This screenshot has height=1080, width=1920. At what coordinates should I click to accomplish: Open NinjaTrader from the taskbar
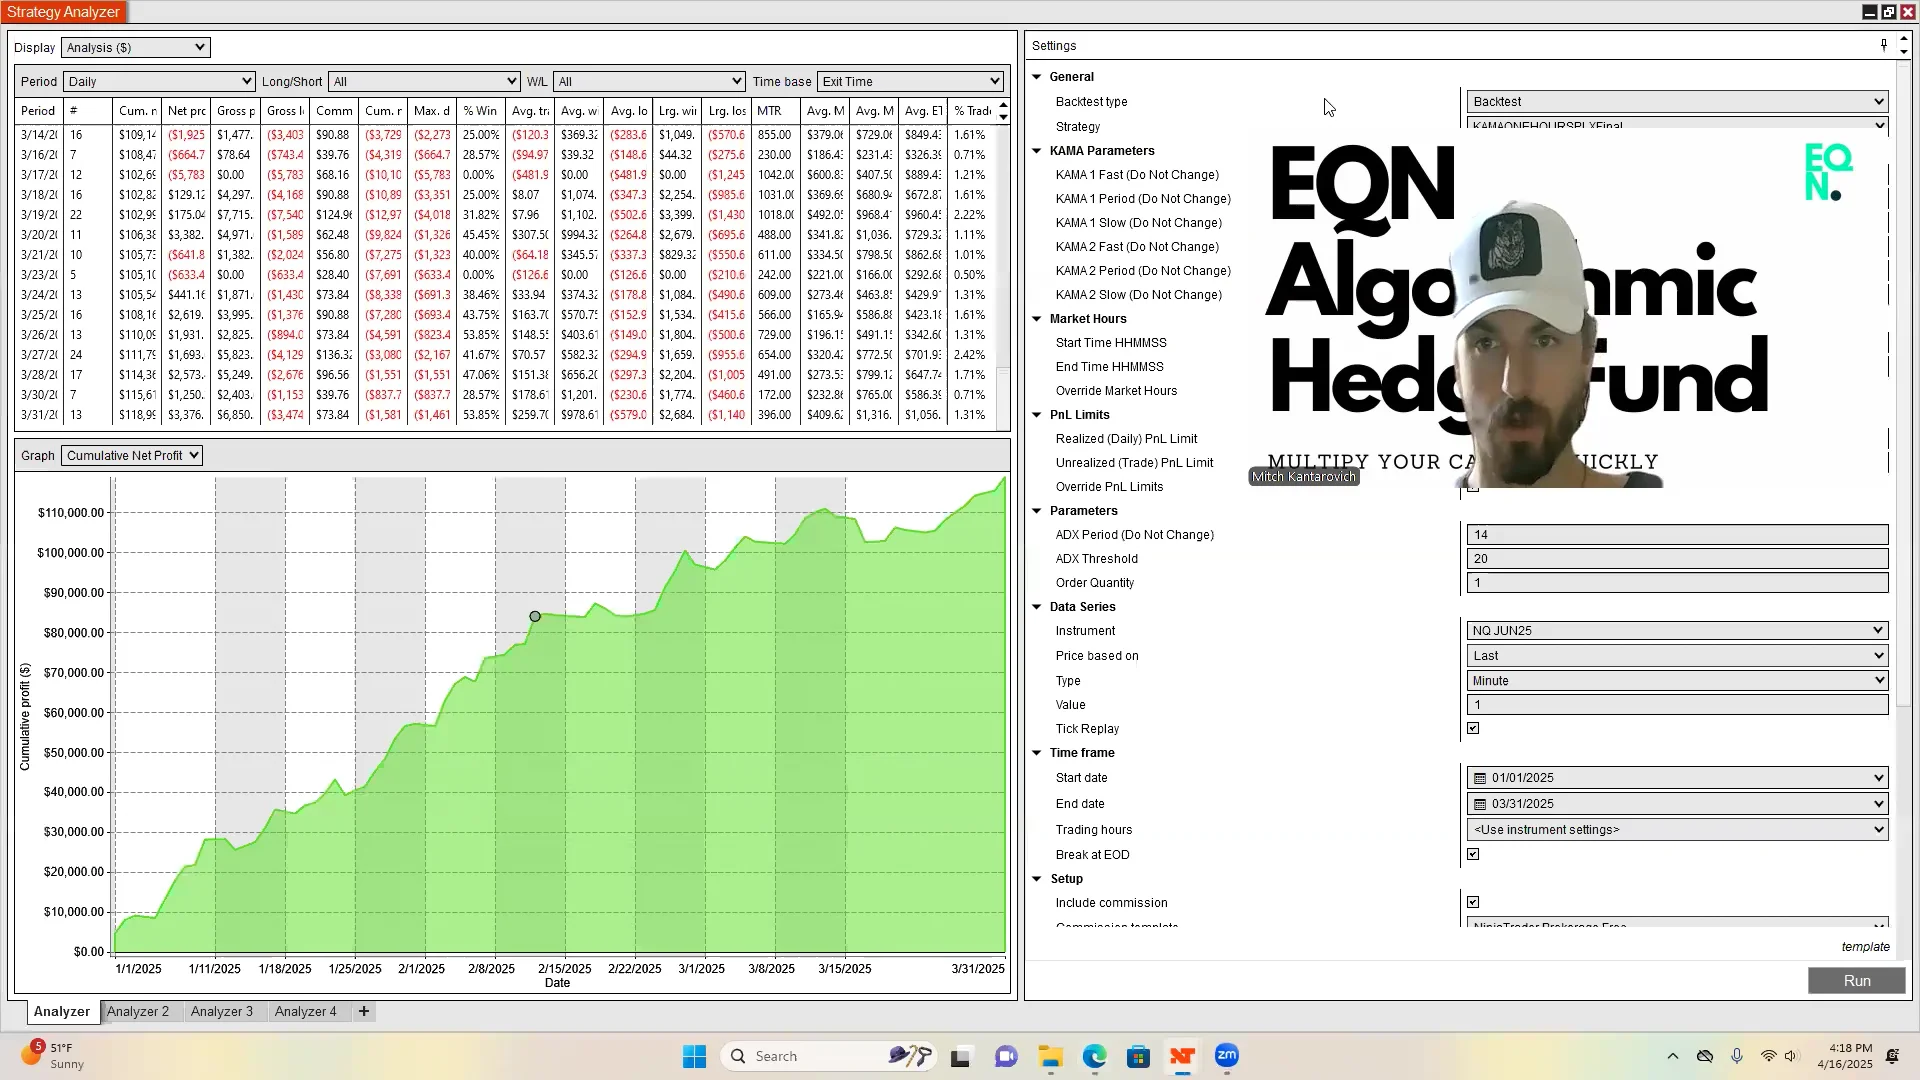(1182, 1055)
